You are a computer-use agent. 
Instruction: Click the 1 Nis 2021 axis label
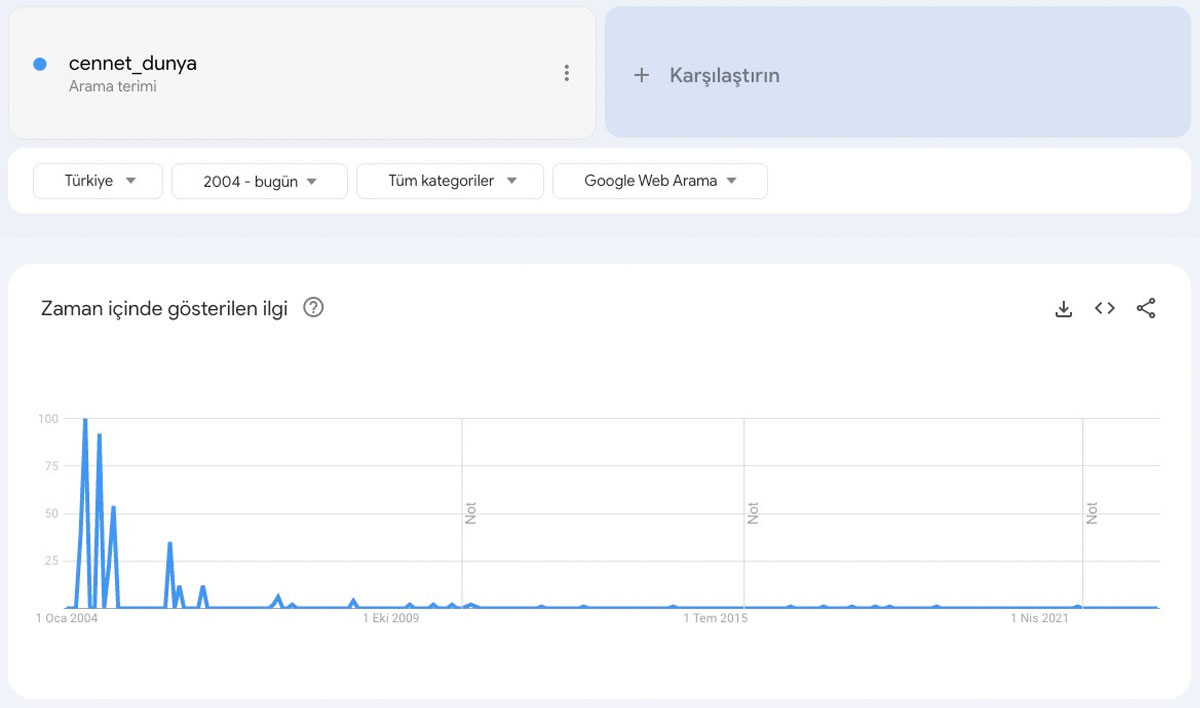pos(1039,618)
